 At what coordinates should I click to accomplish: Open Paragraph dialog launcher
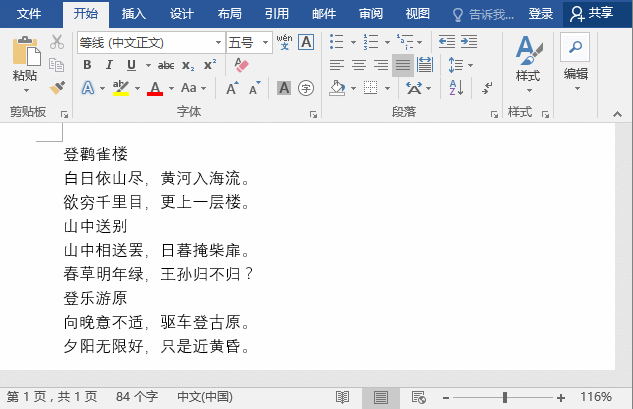(494, 115)
